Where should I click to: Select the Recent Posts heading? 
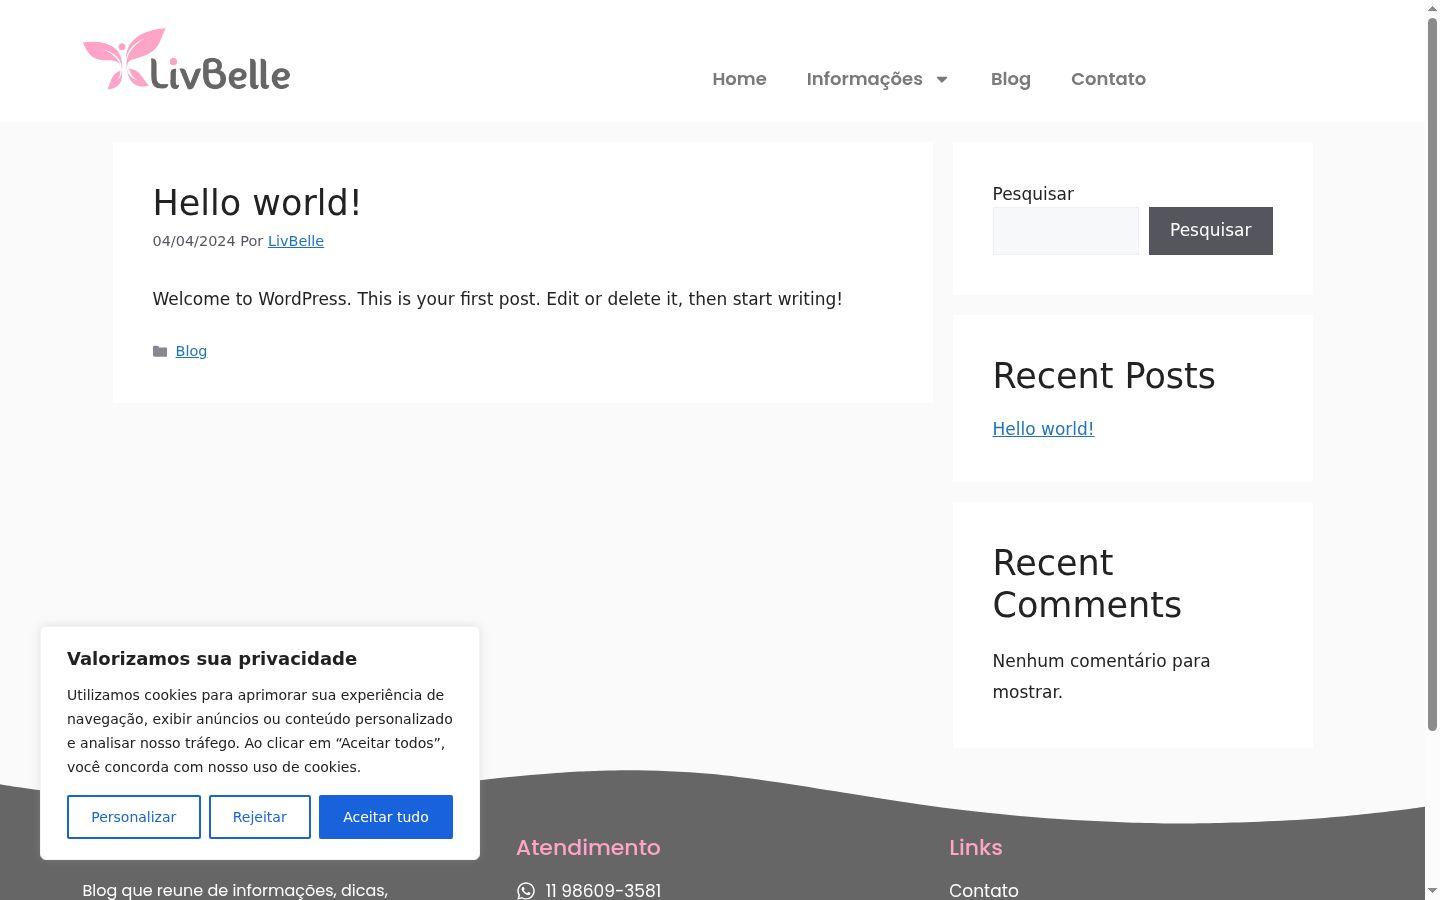tap(1104, 376)
